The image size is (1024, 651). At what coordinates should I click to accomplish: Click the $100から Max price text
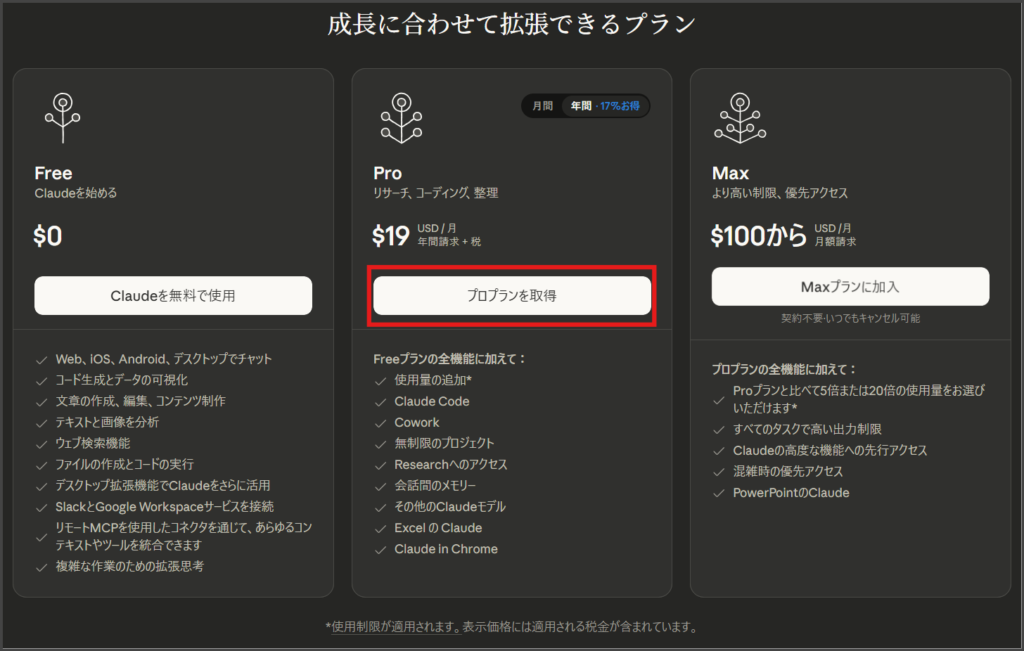pos(758,235)
